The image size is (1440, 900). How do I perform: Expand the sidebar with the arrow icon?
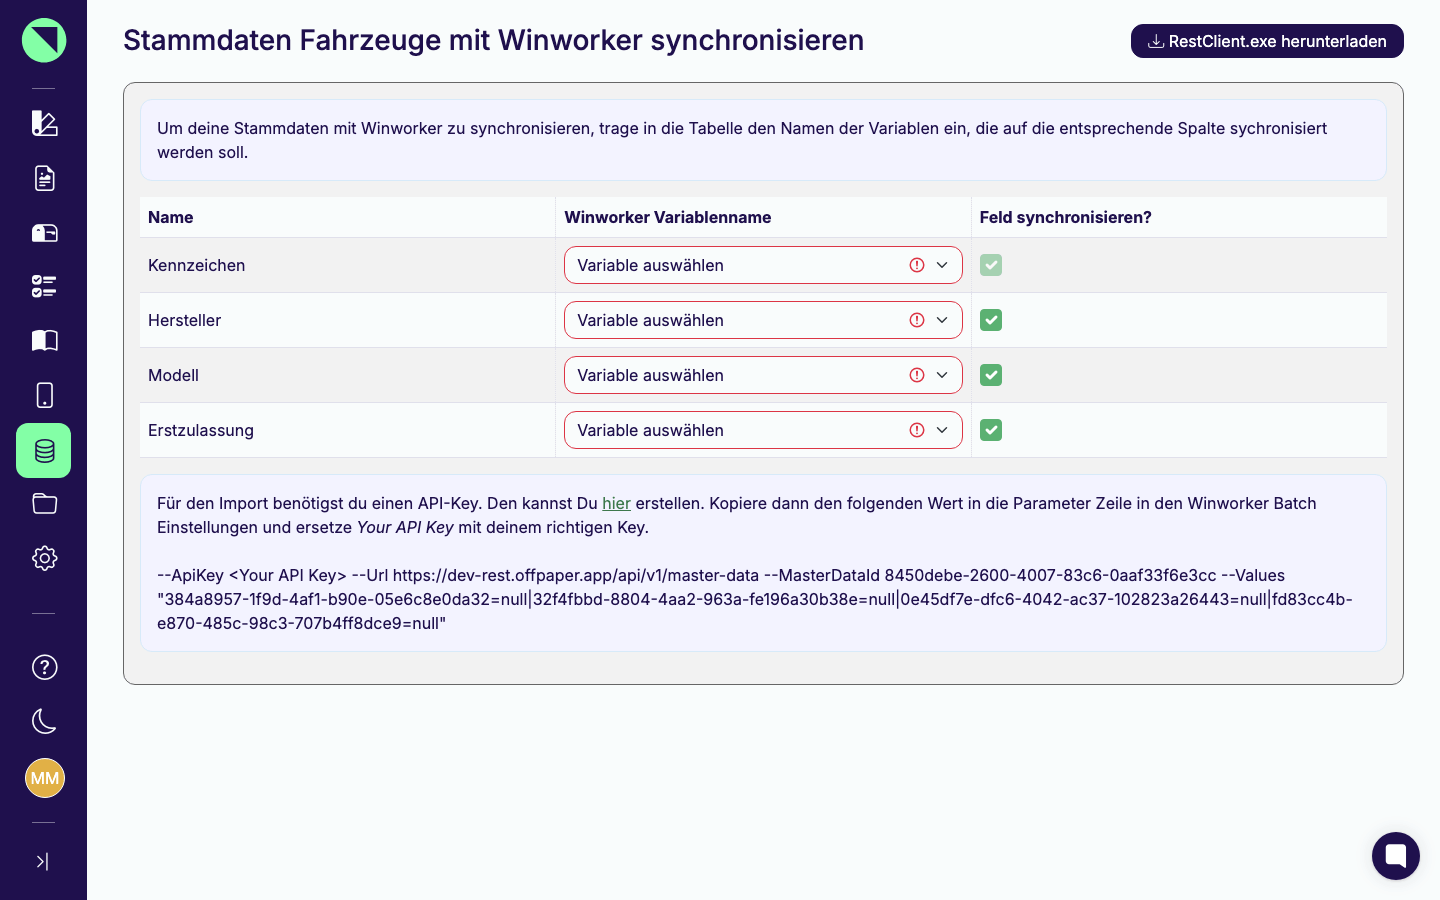click(42, 861)
